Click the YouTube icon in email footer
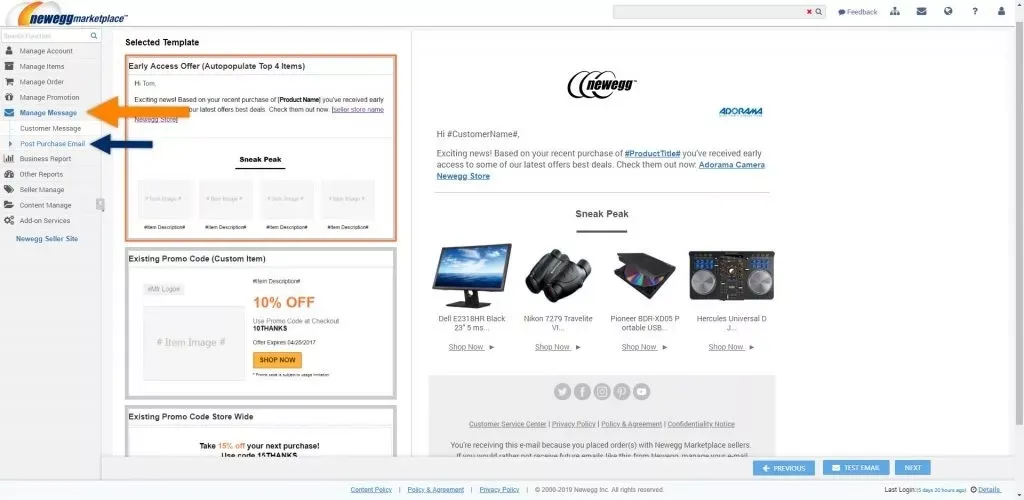This screenshot has width=1024, height=500. coord(641,392)
